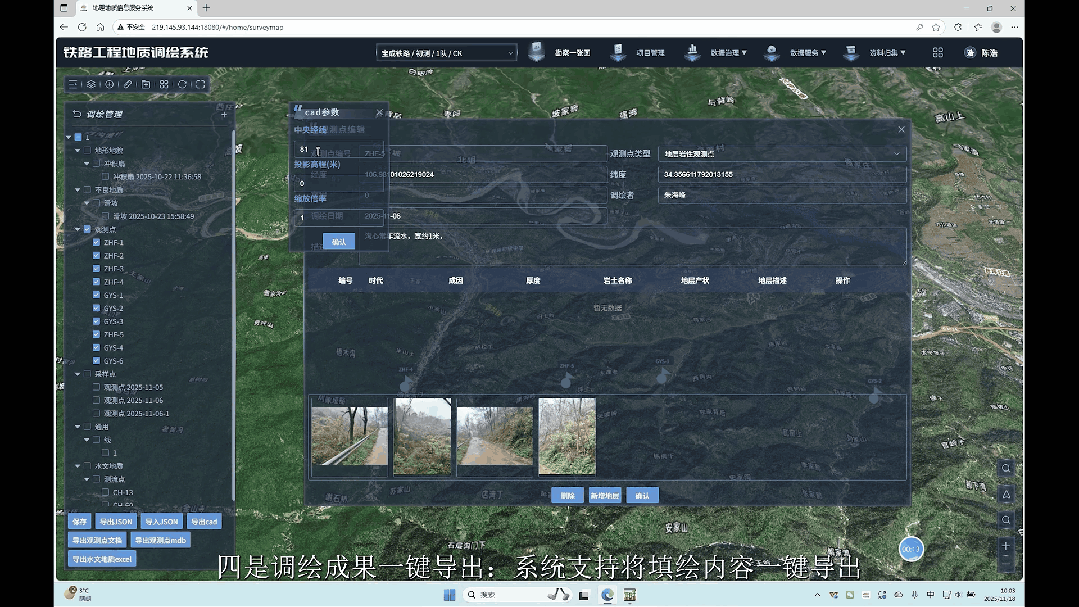Open Windows Start button in taskbar
1079x607 pixels.
449,595
